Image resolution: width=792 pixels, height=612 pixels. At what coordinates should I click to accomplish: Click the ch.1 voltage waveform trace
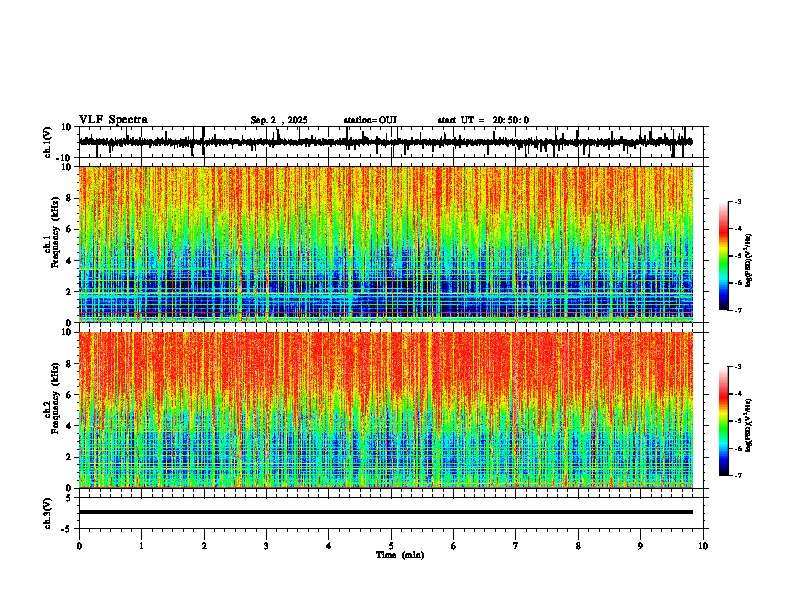(386, 142)
